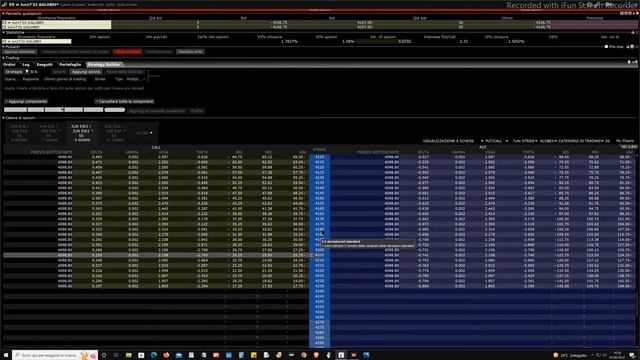The height and width of the screenshot is (360, 640).
Task: Click the PUT side THETA column header
Action: [x=529, y=152]
